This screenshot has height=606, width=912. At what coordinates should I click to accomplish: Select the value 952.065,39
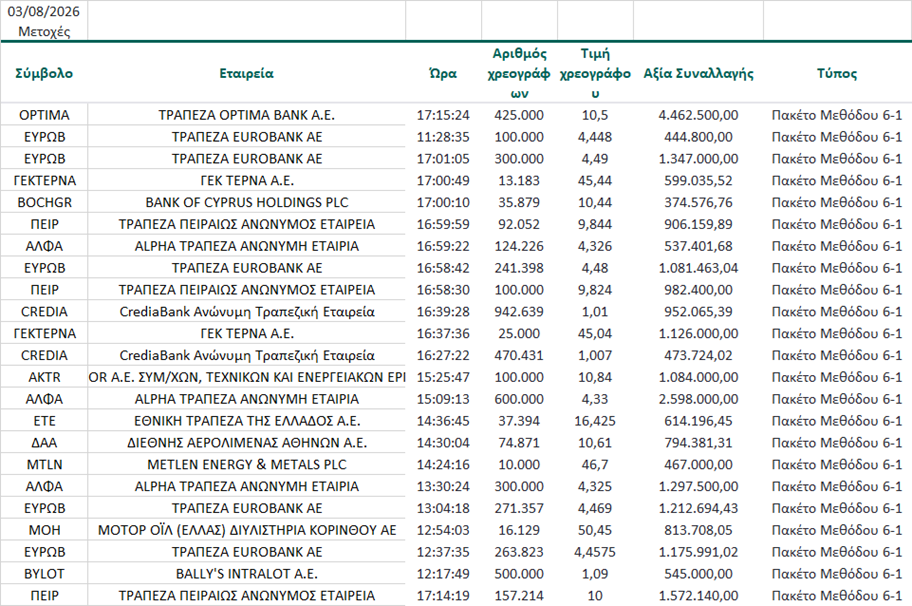coord(699,312)
